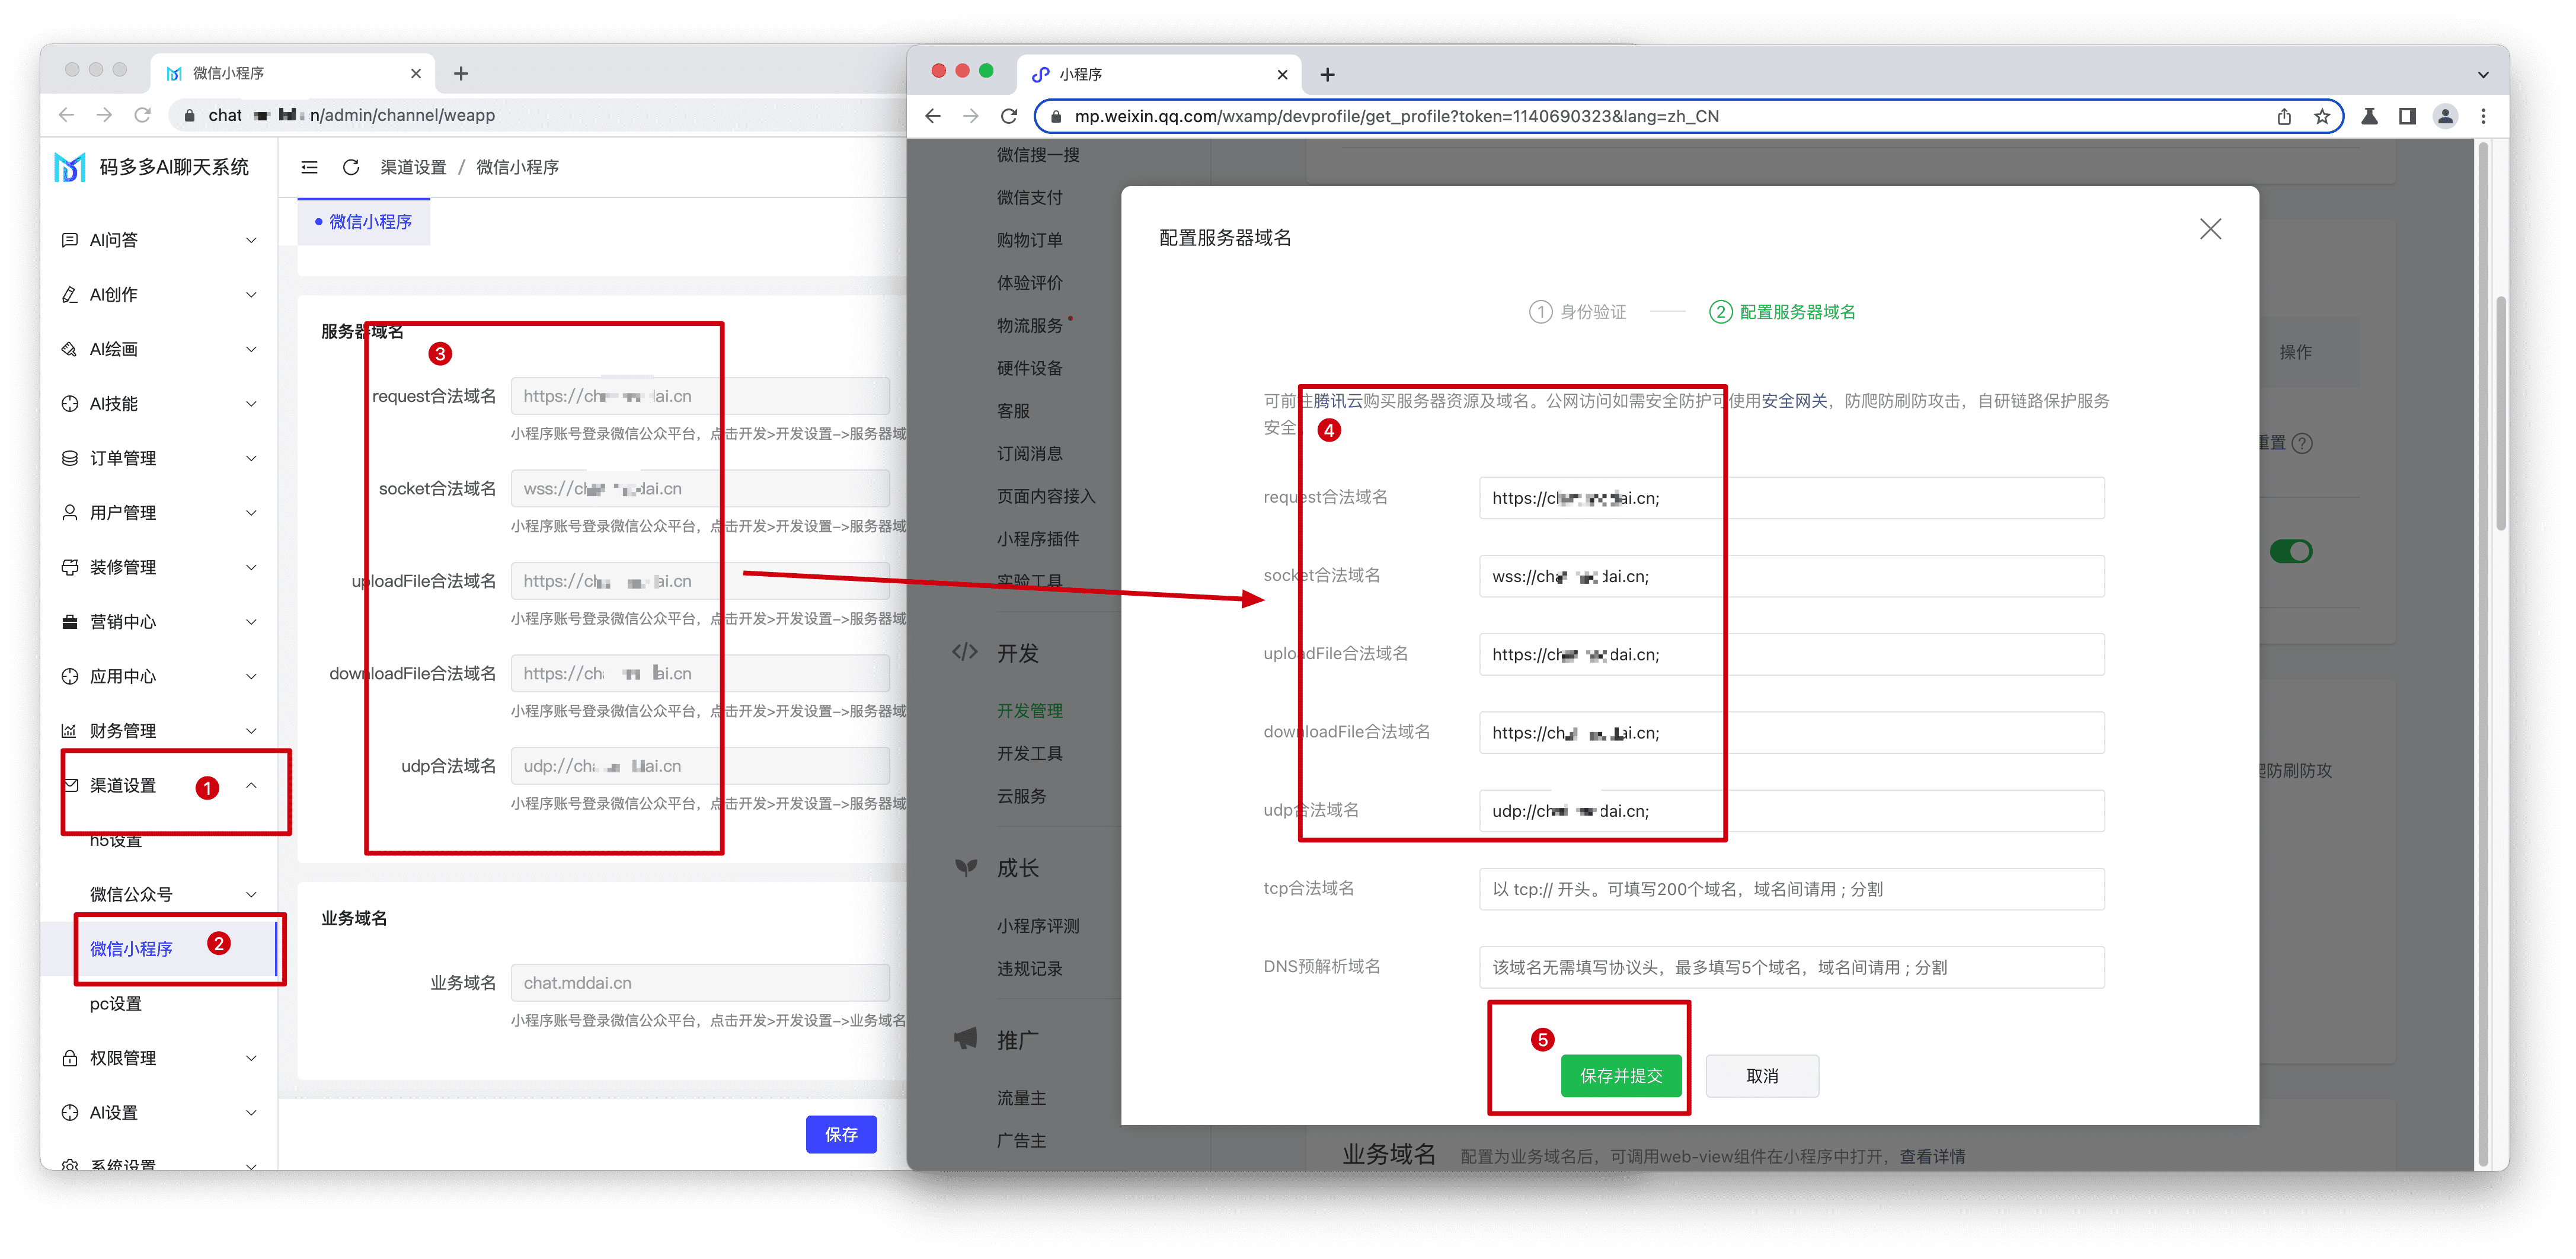Image resolution: width=2576 pixels, height=1259 pixels.
Task: Go back in the admin browser window
Action: pyautogui.click(x=66, y=115)
